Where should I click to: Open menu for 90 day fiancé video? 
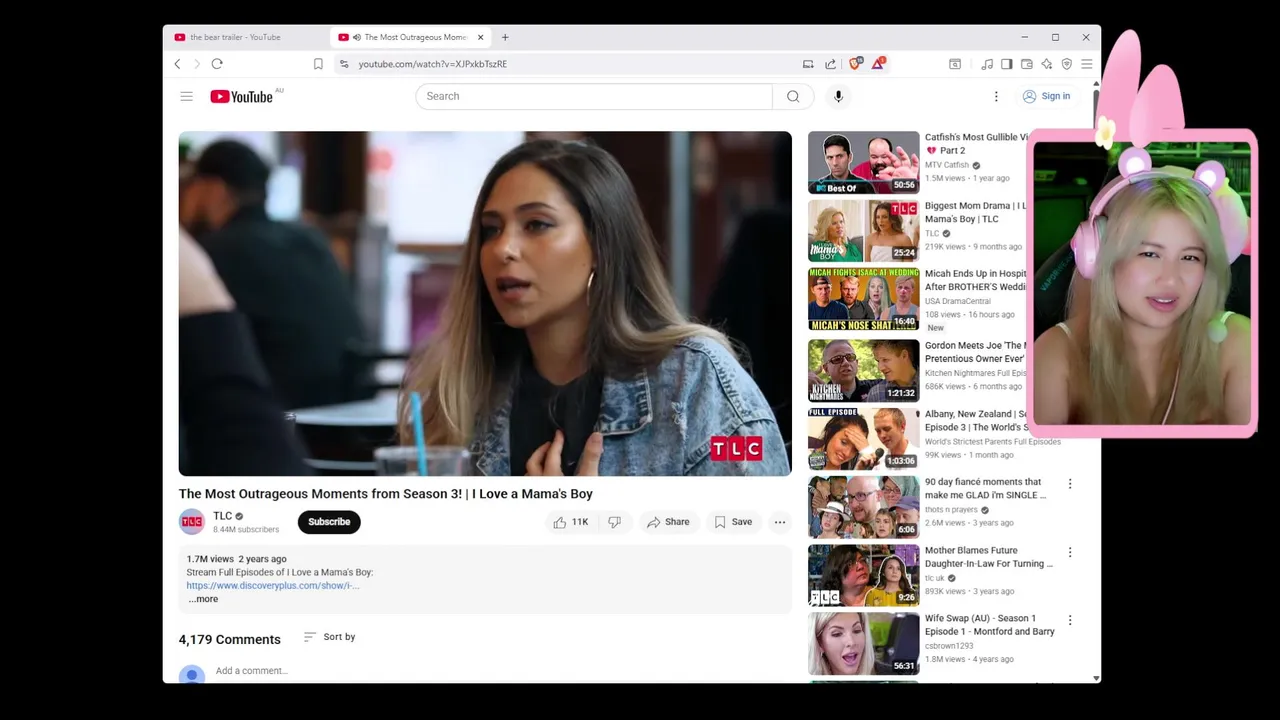(x=1070, y=484)
